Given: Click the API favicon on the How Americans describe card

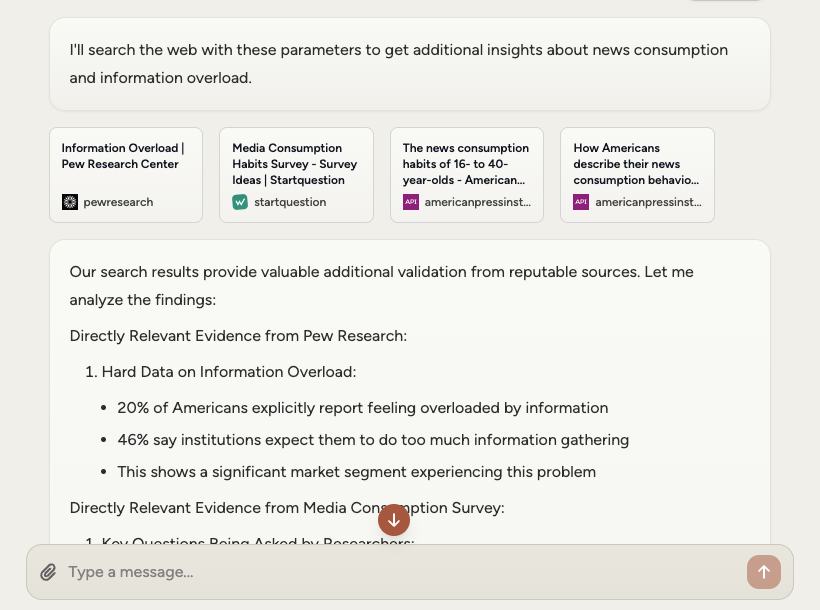Looking at the screenshot, I should click(x=581, y=202).
